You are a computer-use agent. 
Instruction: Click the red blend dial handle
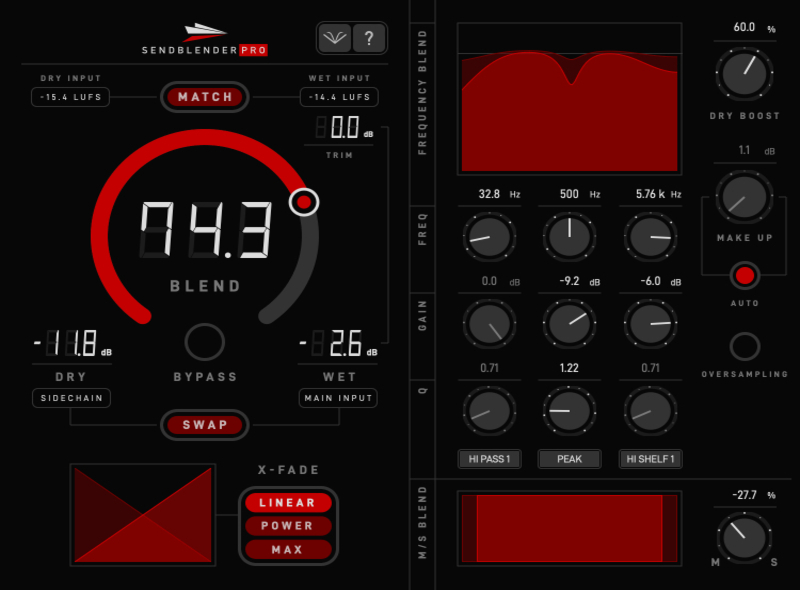click(305, 202)
